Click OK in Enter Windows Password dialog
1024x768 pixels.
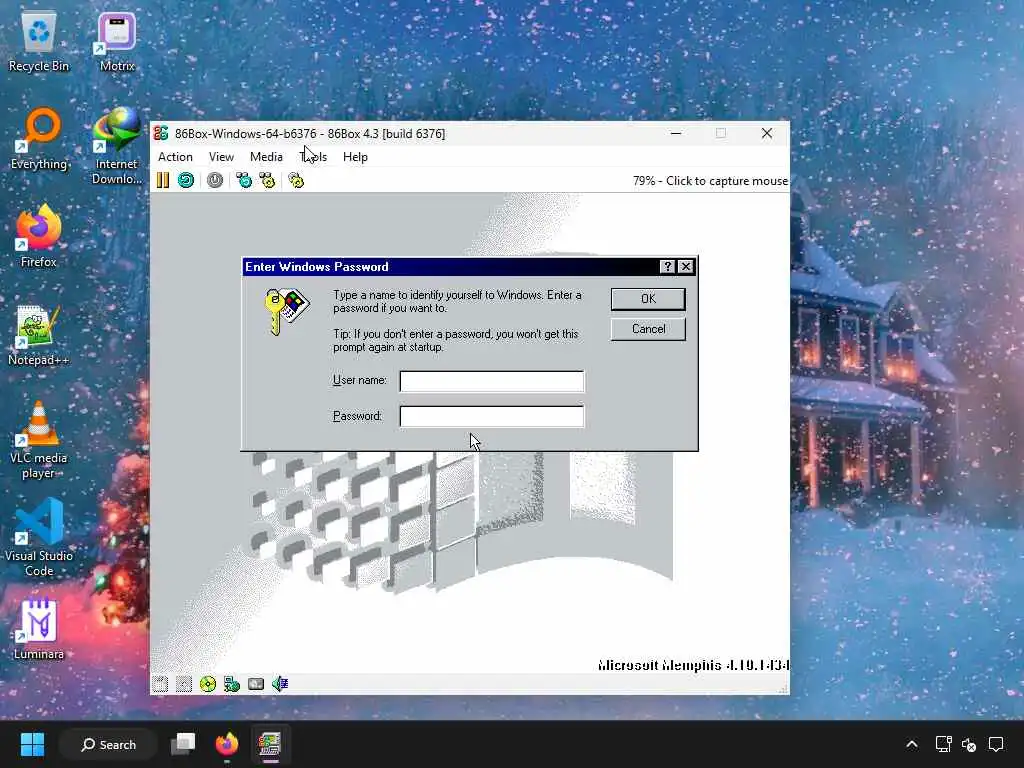648,298
